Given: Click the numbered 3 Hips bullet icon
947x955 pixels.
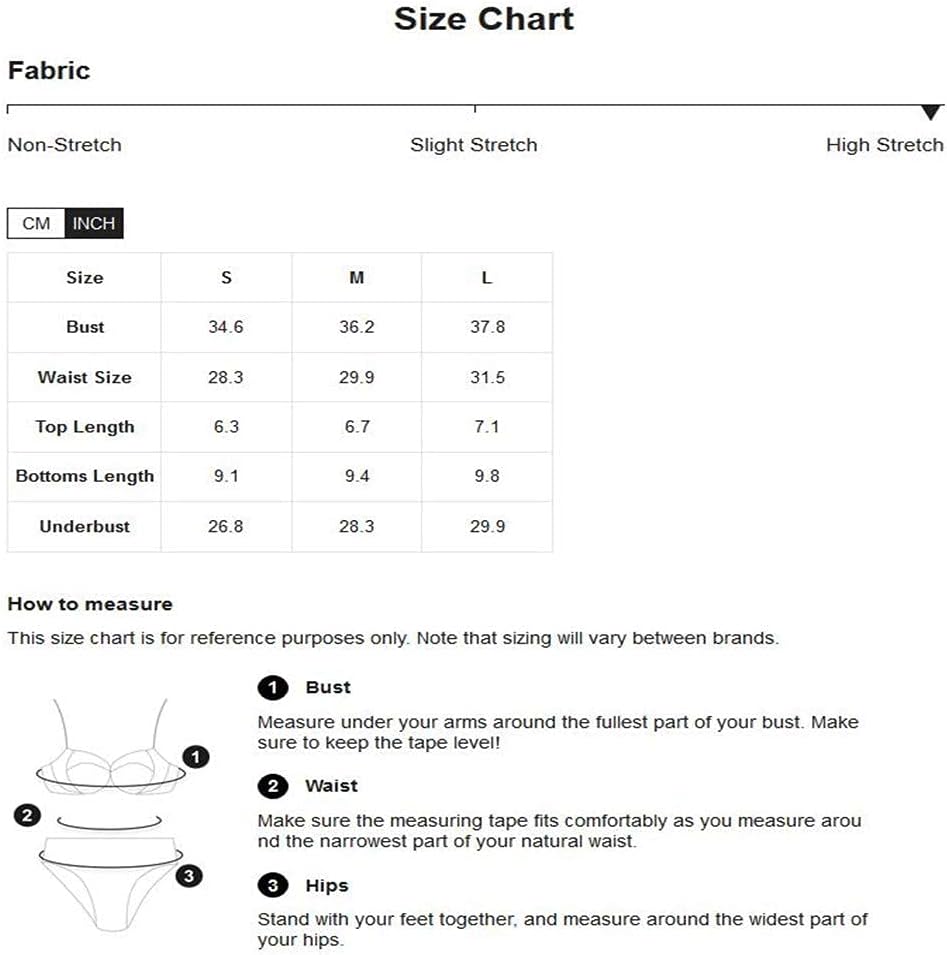Looking at the screenshot, I should click(x=273, y=885).
